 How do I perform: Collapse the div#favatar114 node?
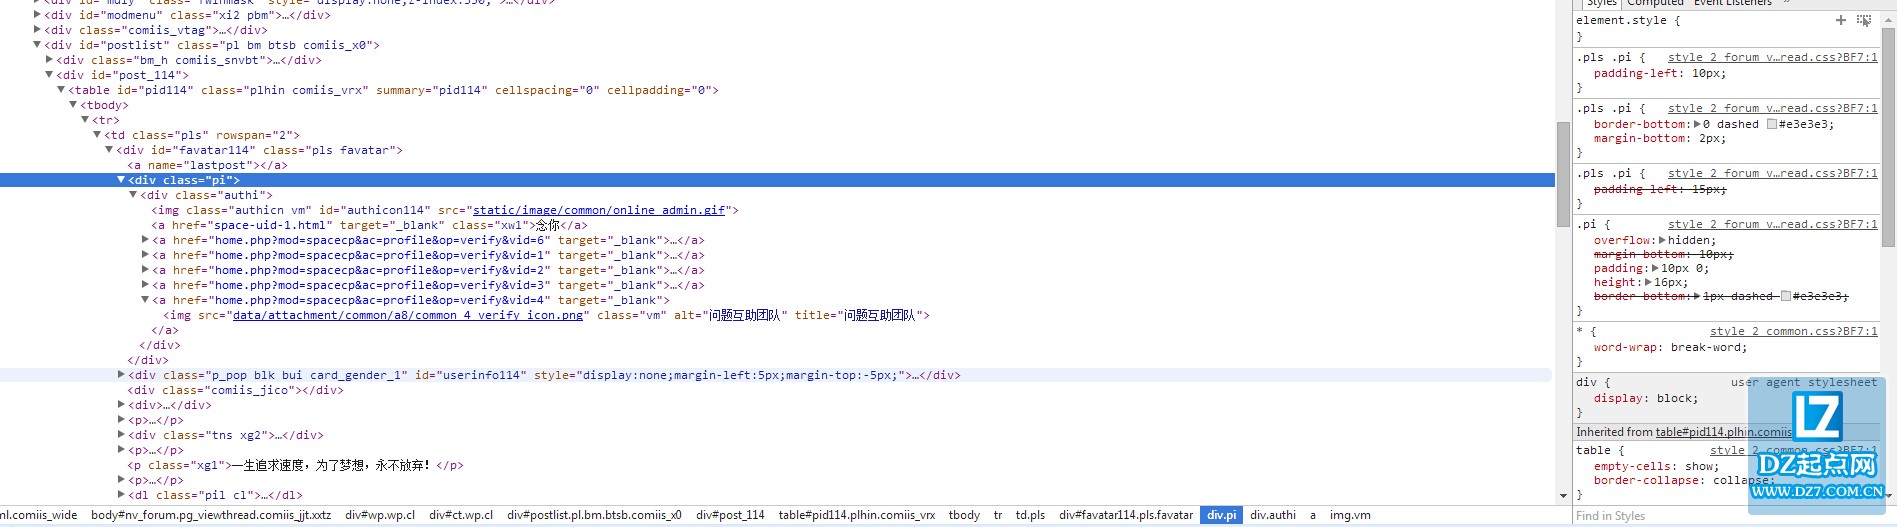pos(110,150)
